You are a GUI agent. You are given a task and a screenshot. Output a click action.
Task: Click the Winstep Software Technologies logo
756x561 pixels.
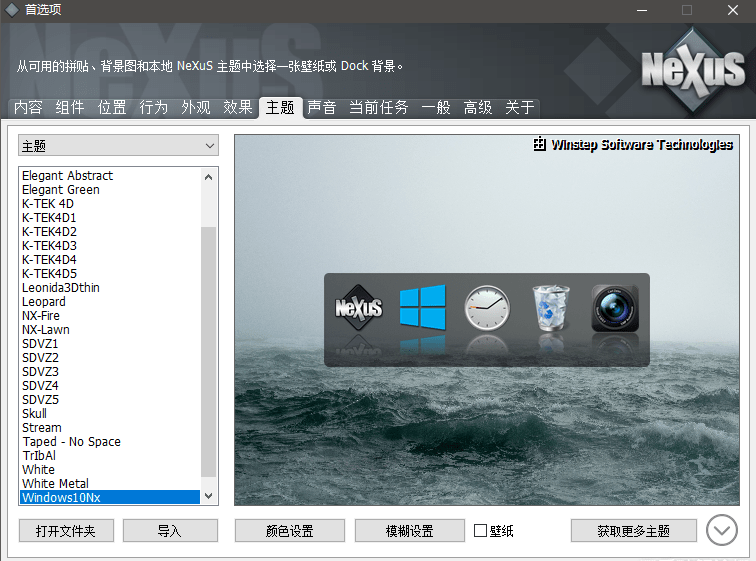pyautogui.click(x=634, y=144)
